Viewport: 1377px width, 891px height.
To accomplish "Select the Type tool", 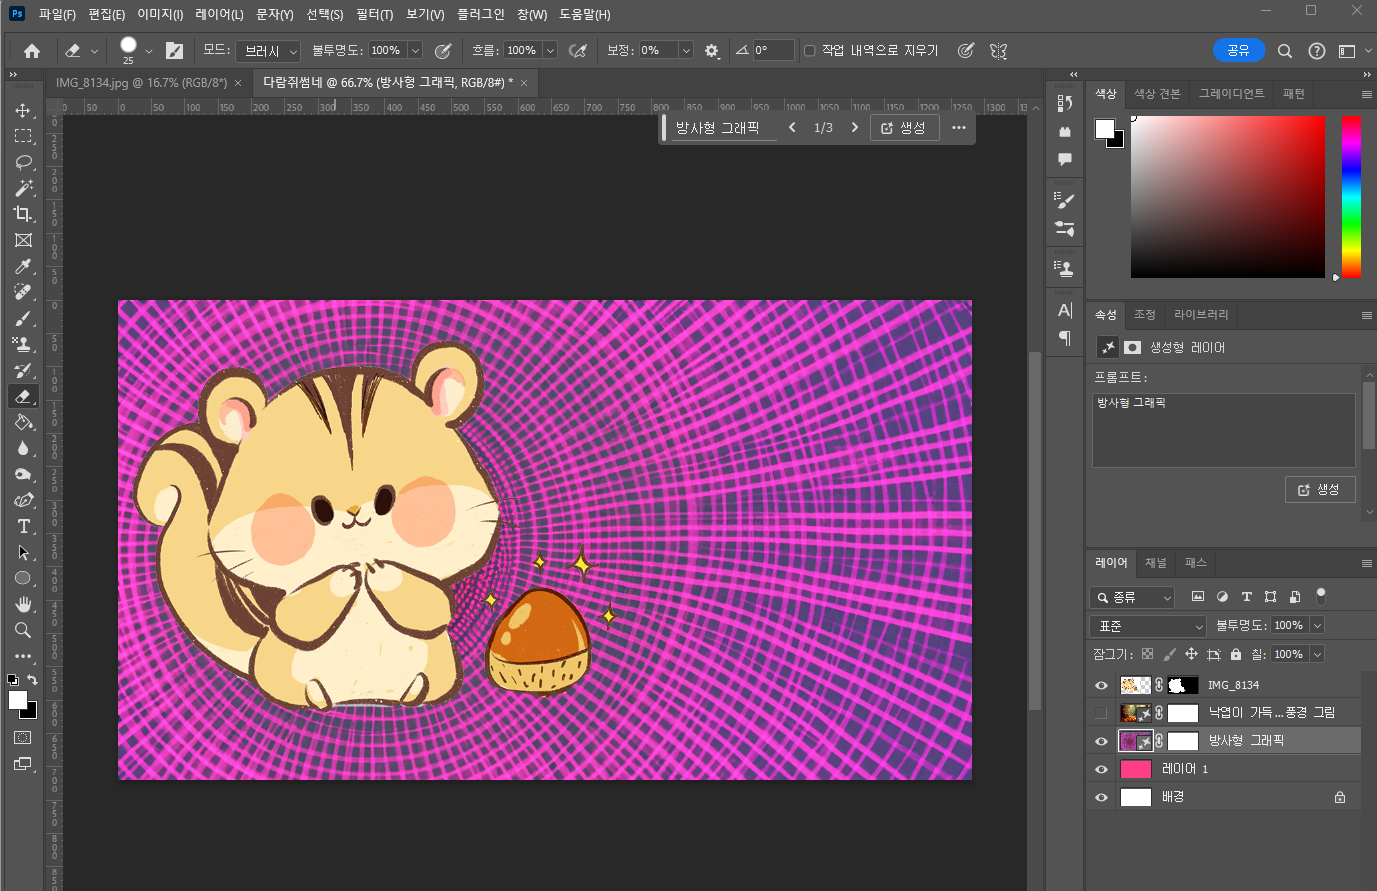I will pyautogui.click(x=23, y=526).
